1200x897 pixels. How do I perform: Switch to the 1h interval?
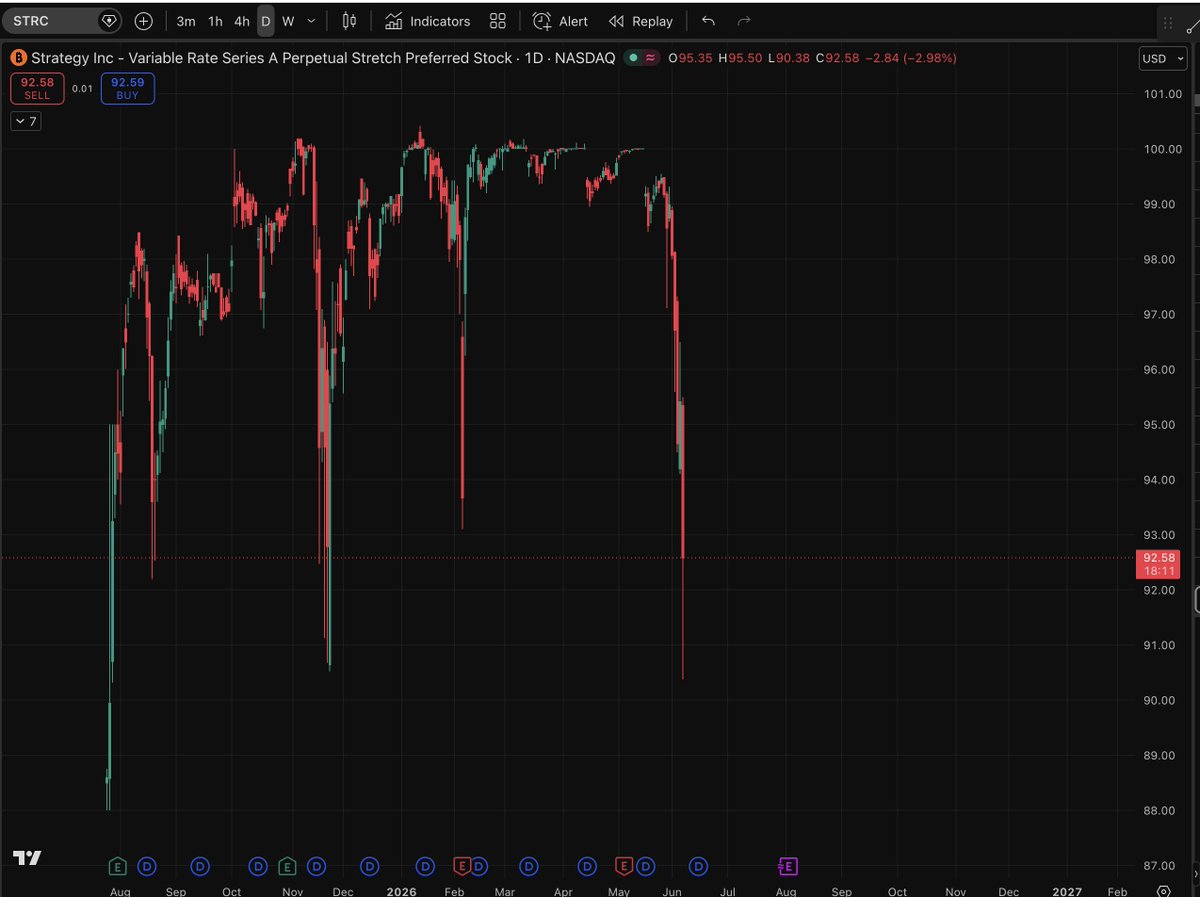coord(215,21)
